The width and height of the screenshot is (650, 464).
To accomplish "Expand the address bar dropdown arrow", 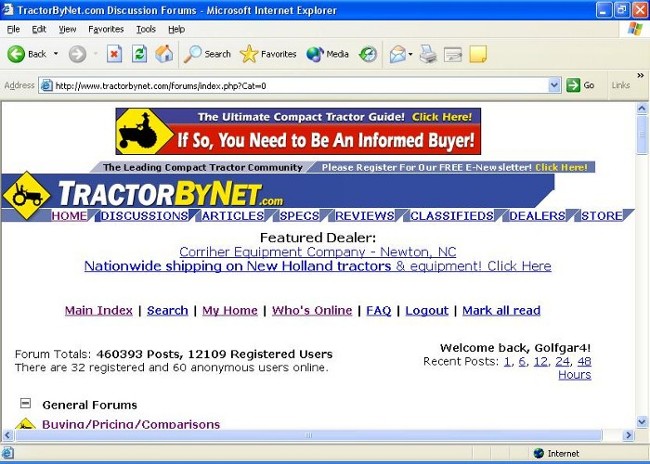I will (x=554, y=85).
